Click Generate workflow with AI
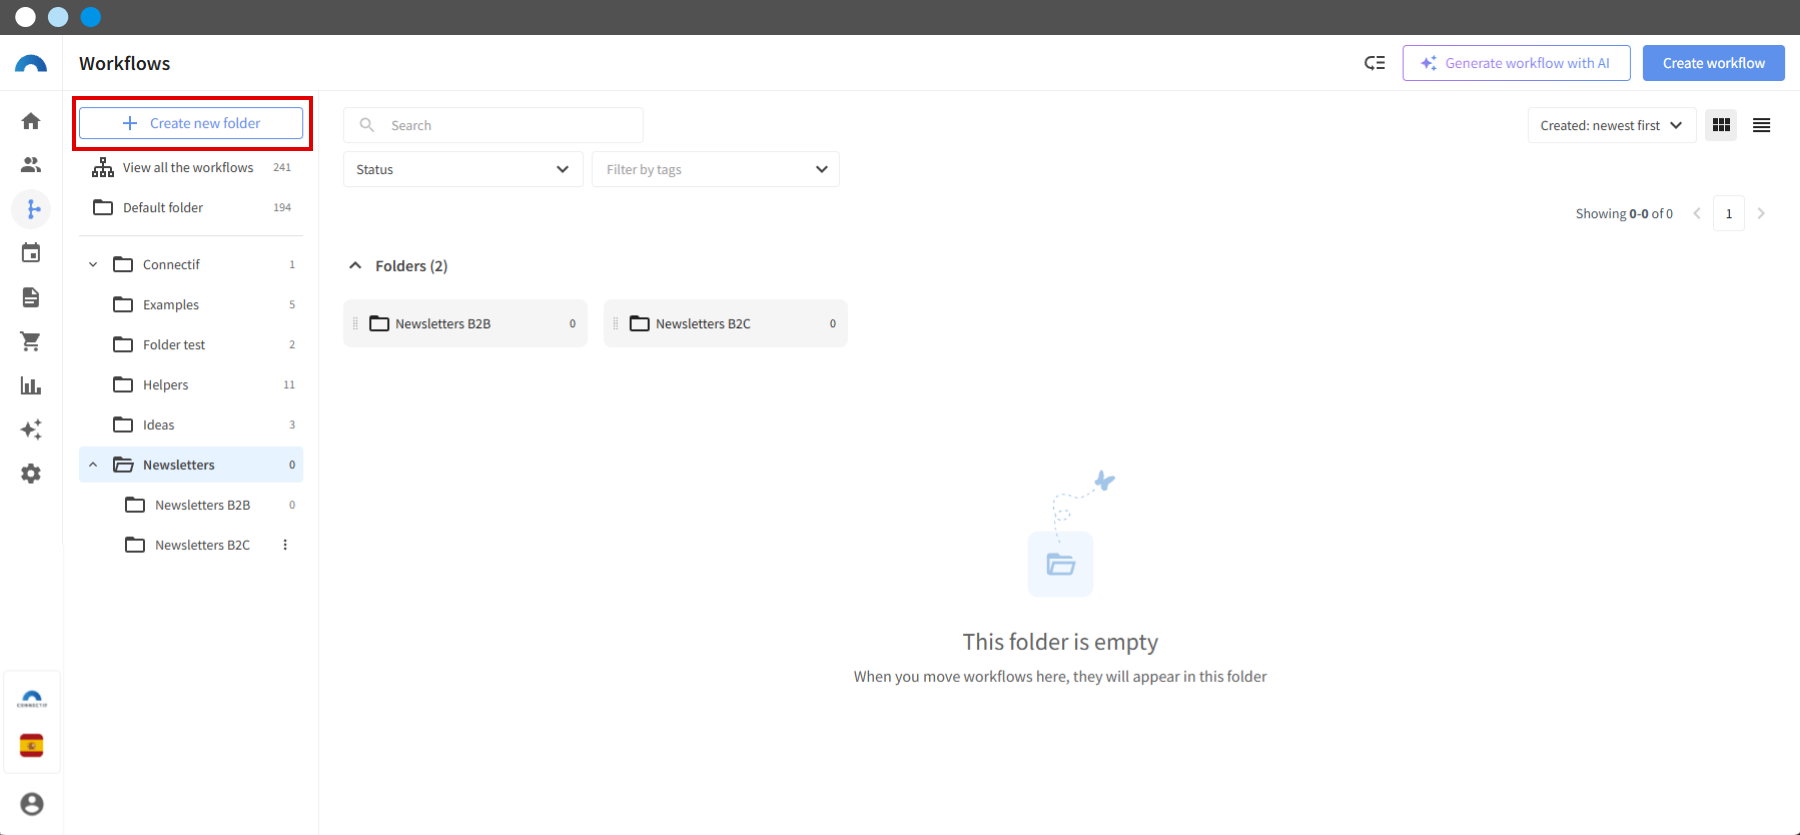Screen dimensions: 1800x835 (1516, 63)
